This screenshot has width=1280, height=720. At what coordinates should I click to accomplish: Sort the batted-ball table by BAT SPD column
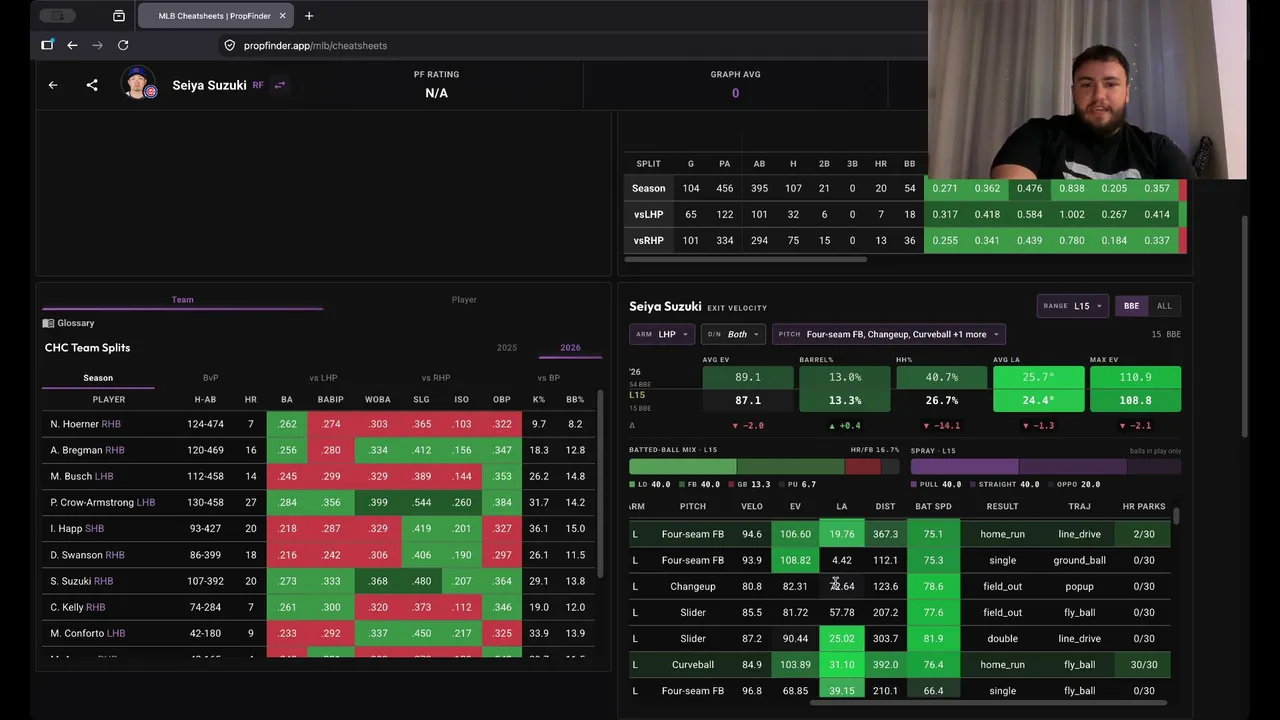pyautogui.click(x=933, y=506)
